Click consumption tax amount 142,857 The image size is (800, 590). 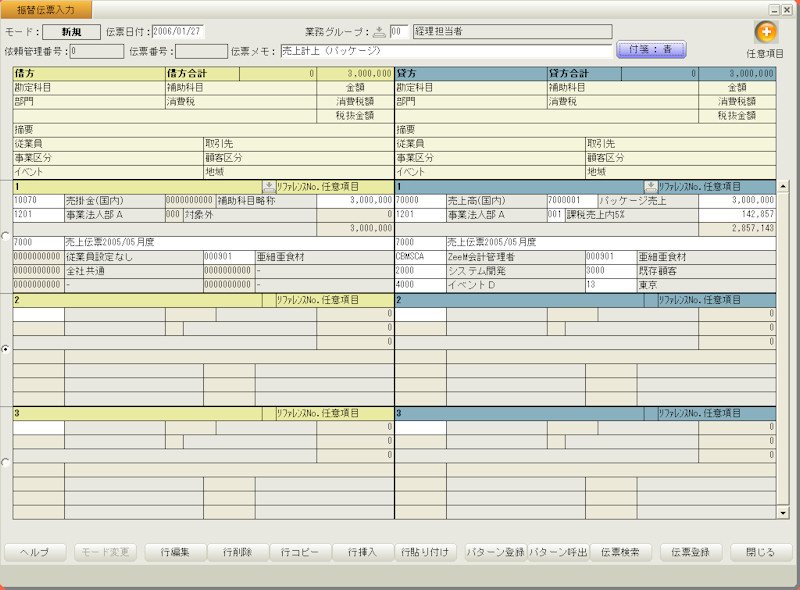pyautogui.click(x=737, y=215)
